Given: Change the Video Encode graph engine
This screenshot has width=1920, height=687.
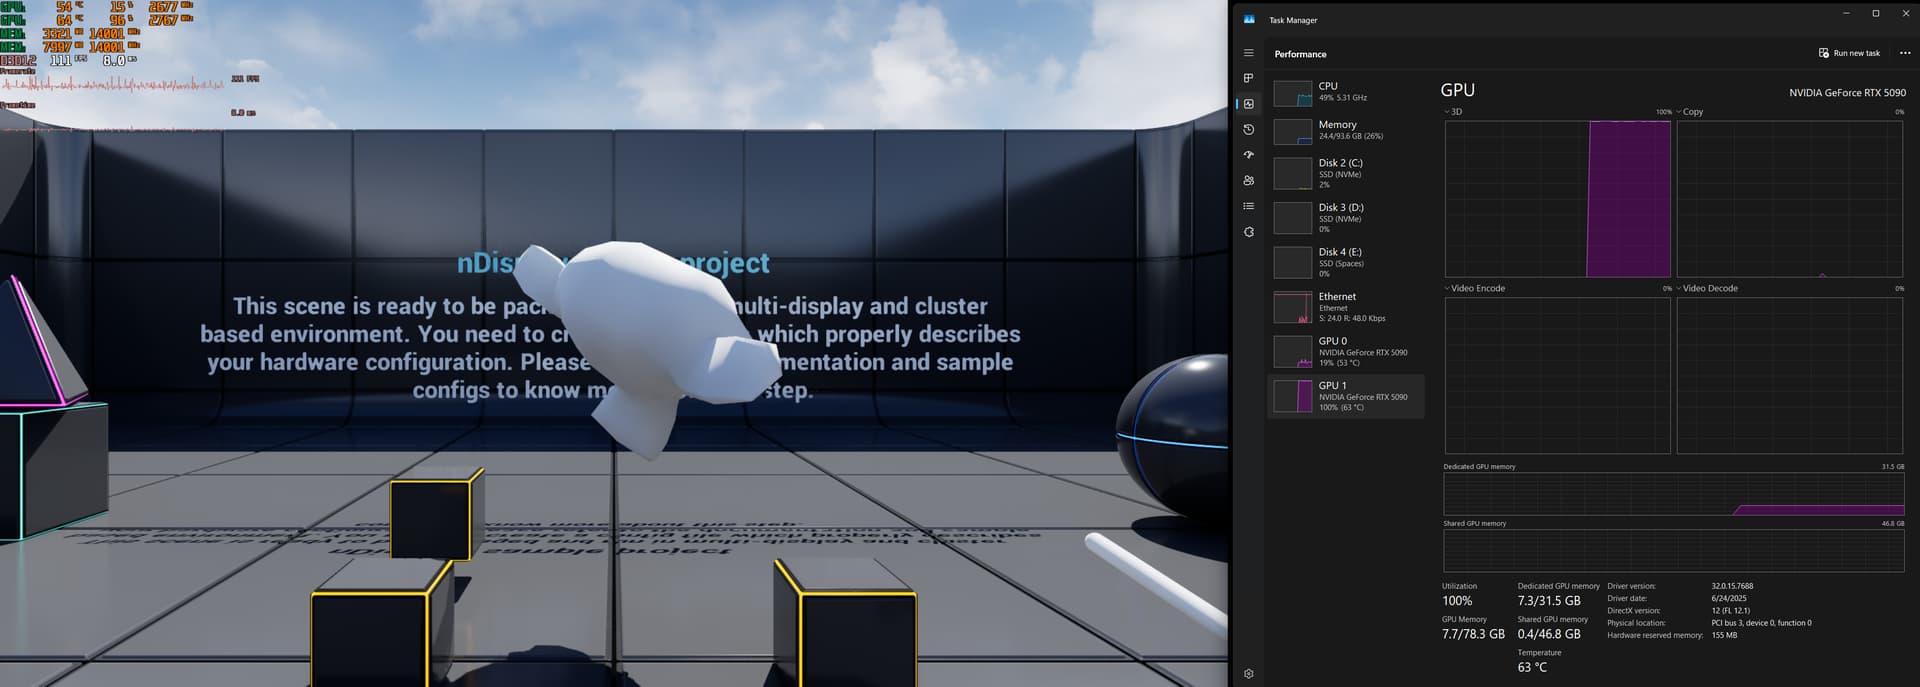Looking at the screenshot, I should coord(1474,288).
